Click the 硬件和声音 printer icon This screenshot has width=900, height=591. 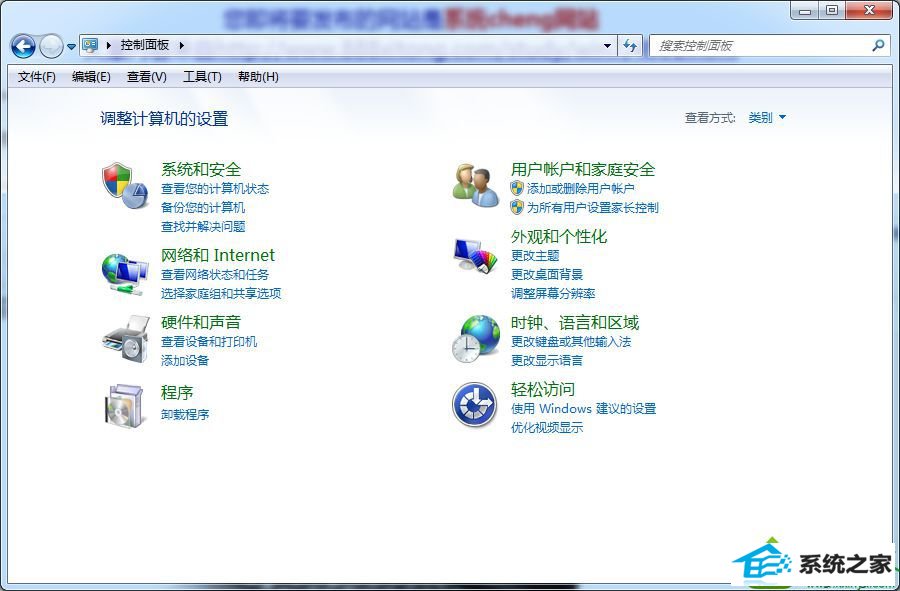[126, 339]
